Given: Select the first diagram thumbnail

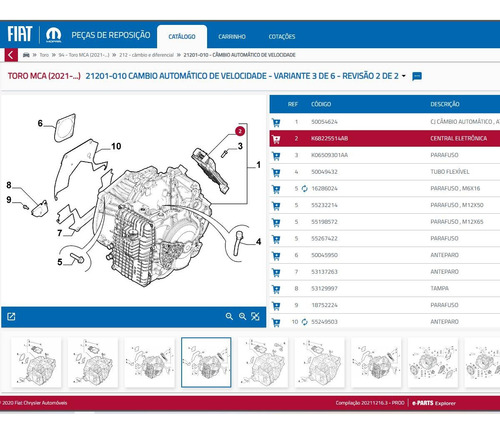Looking at the screenshot, I should pos(36,363).
